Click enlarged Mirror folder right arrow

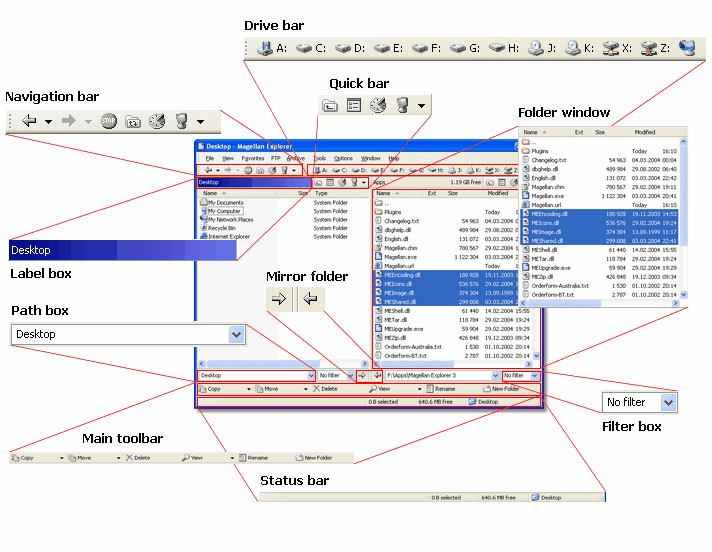(279, 299)
